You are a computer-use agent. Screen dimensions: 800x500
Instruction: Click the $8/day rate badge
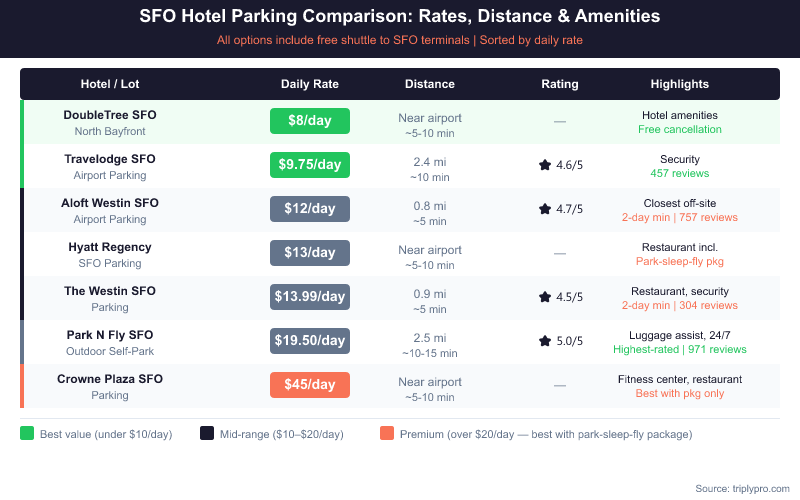coord(310,121)
